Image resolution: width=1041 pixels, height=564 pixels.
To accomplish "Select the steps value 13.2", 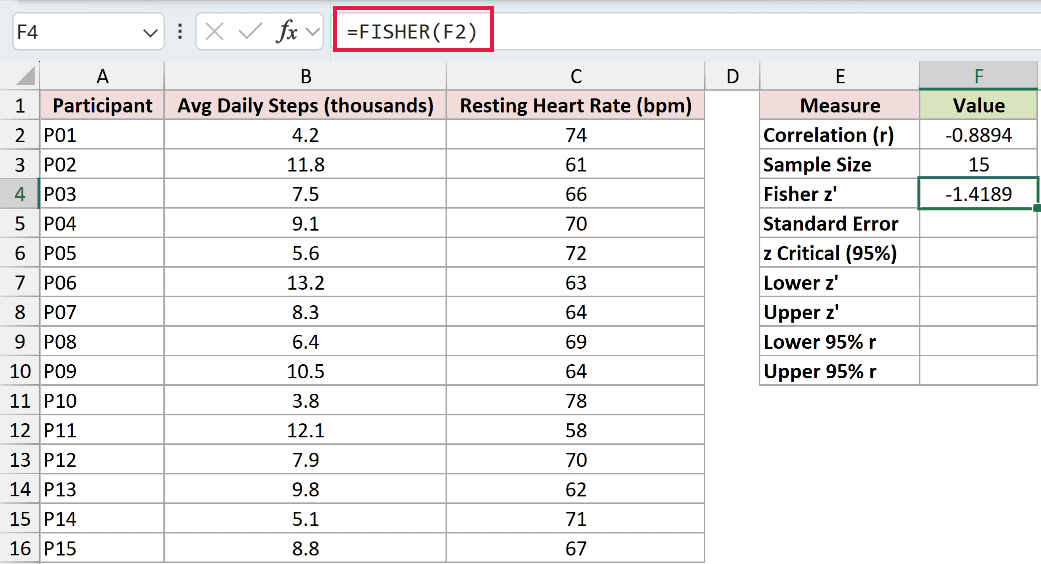I will pyautogui.click(x=305, y=283).
